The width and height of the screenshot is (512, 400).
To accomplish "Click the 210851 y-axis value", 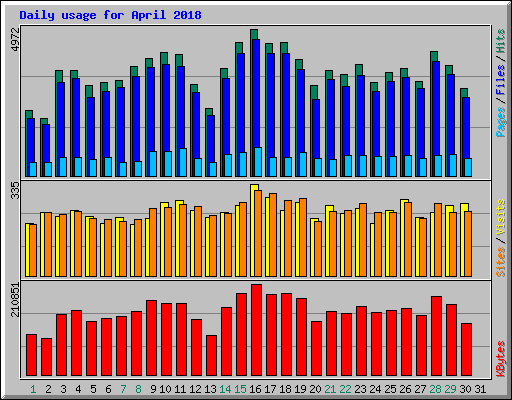I will (x=16, y=300).
